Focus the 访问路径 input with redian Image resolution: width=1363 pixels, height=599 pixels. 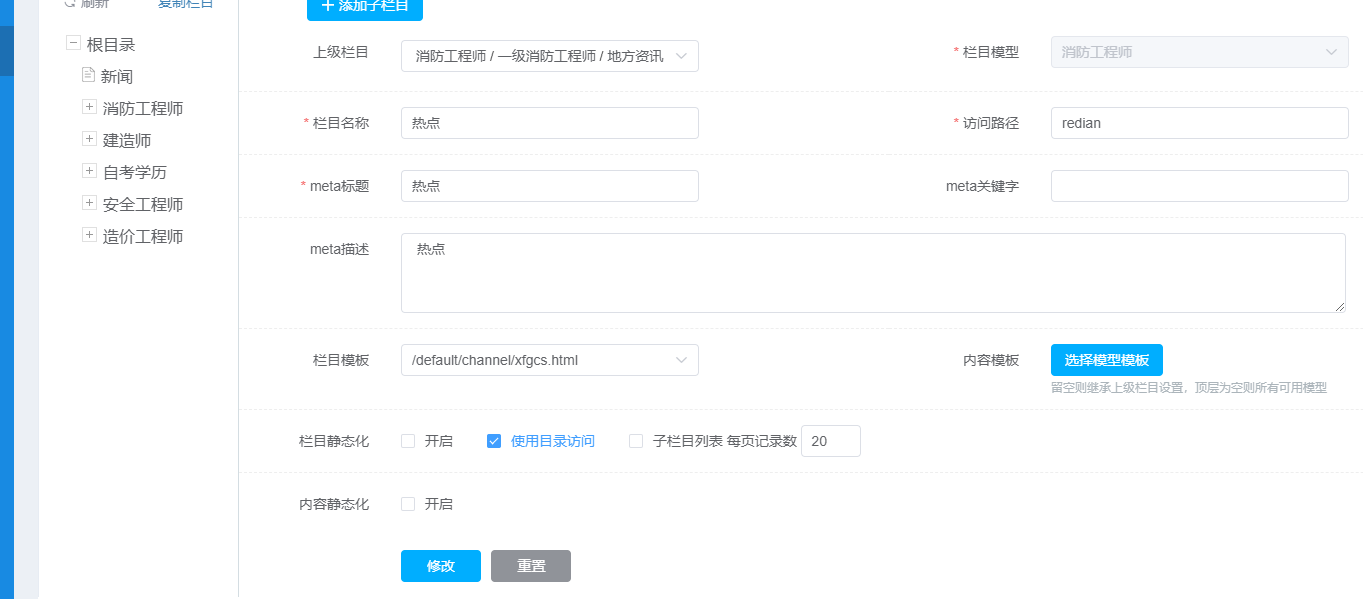pos(1200,123)
